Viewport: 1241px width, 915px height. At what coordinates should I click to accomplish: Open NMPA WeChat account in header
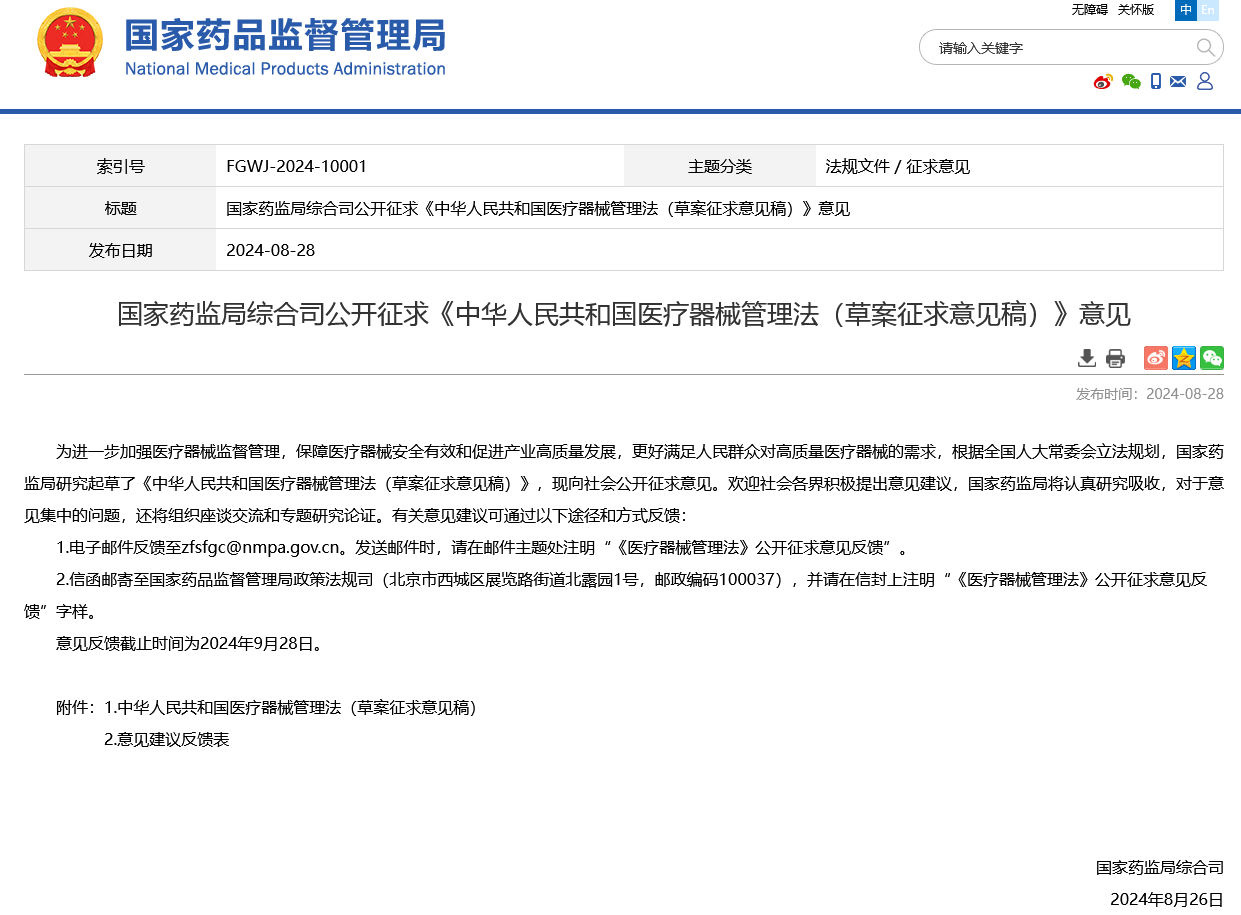(1131, 82)
